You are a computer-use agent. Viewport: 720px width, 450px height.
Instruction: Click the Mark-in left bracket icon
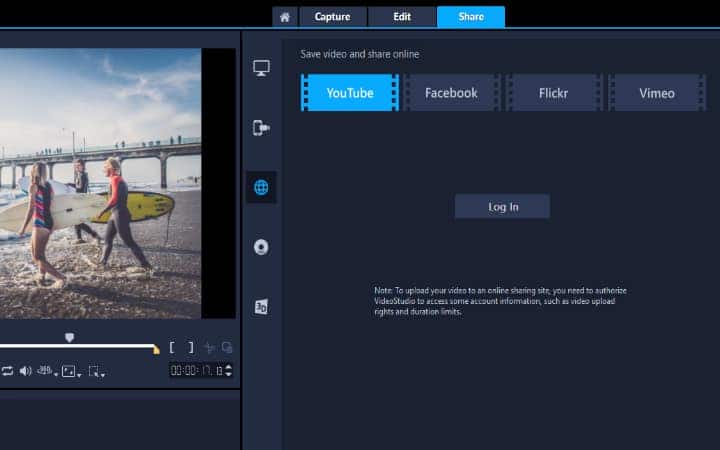pos(173,348)
